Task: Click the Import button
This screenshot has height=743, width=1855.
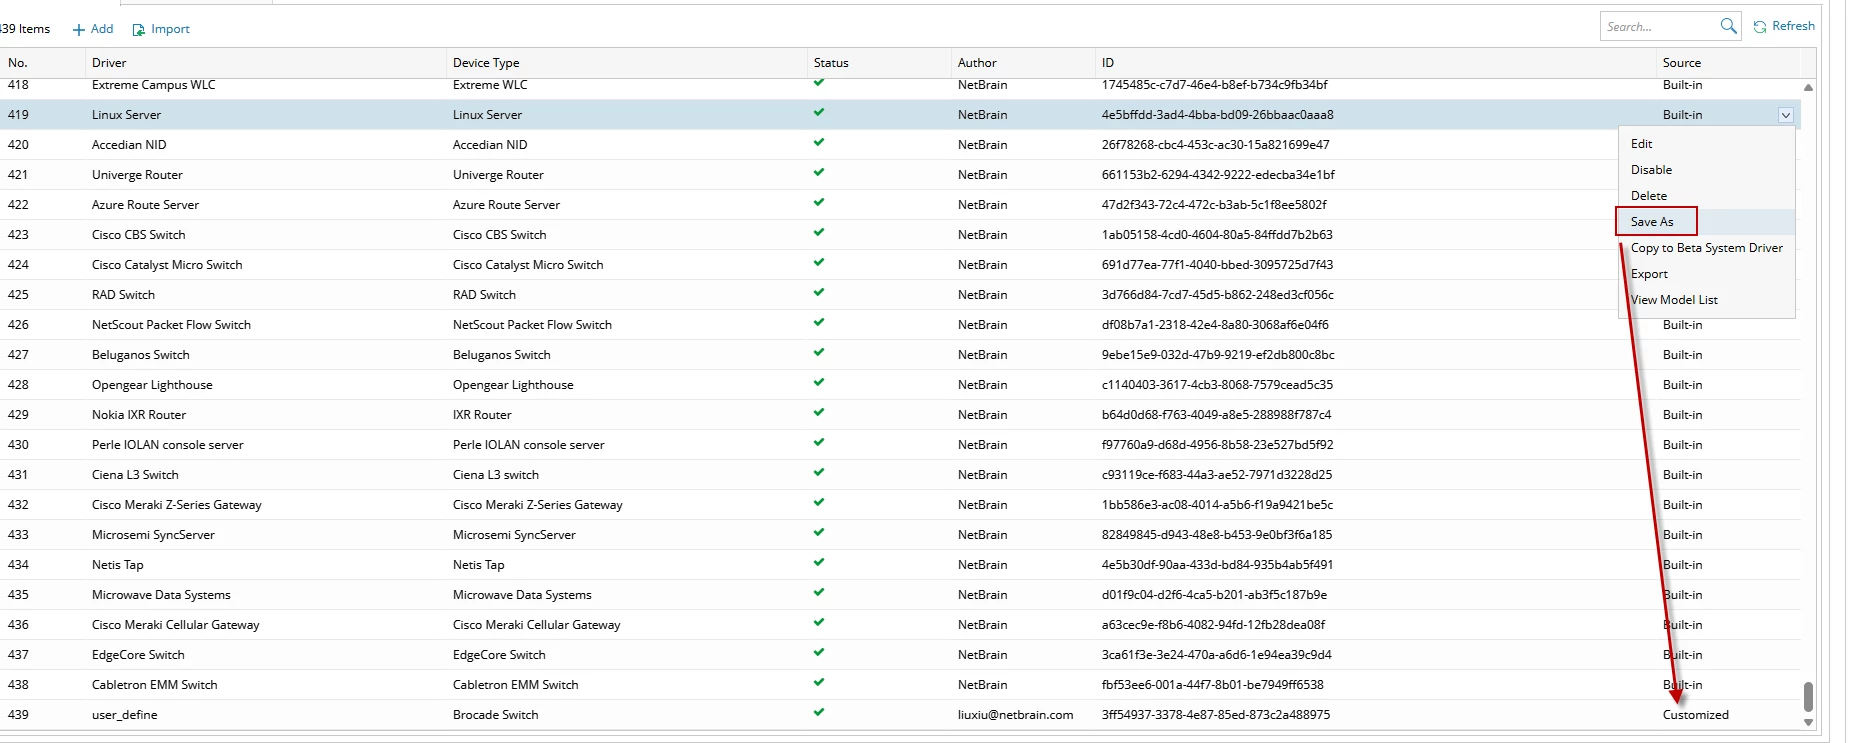Action: click(161, 29)
